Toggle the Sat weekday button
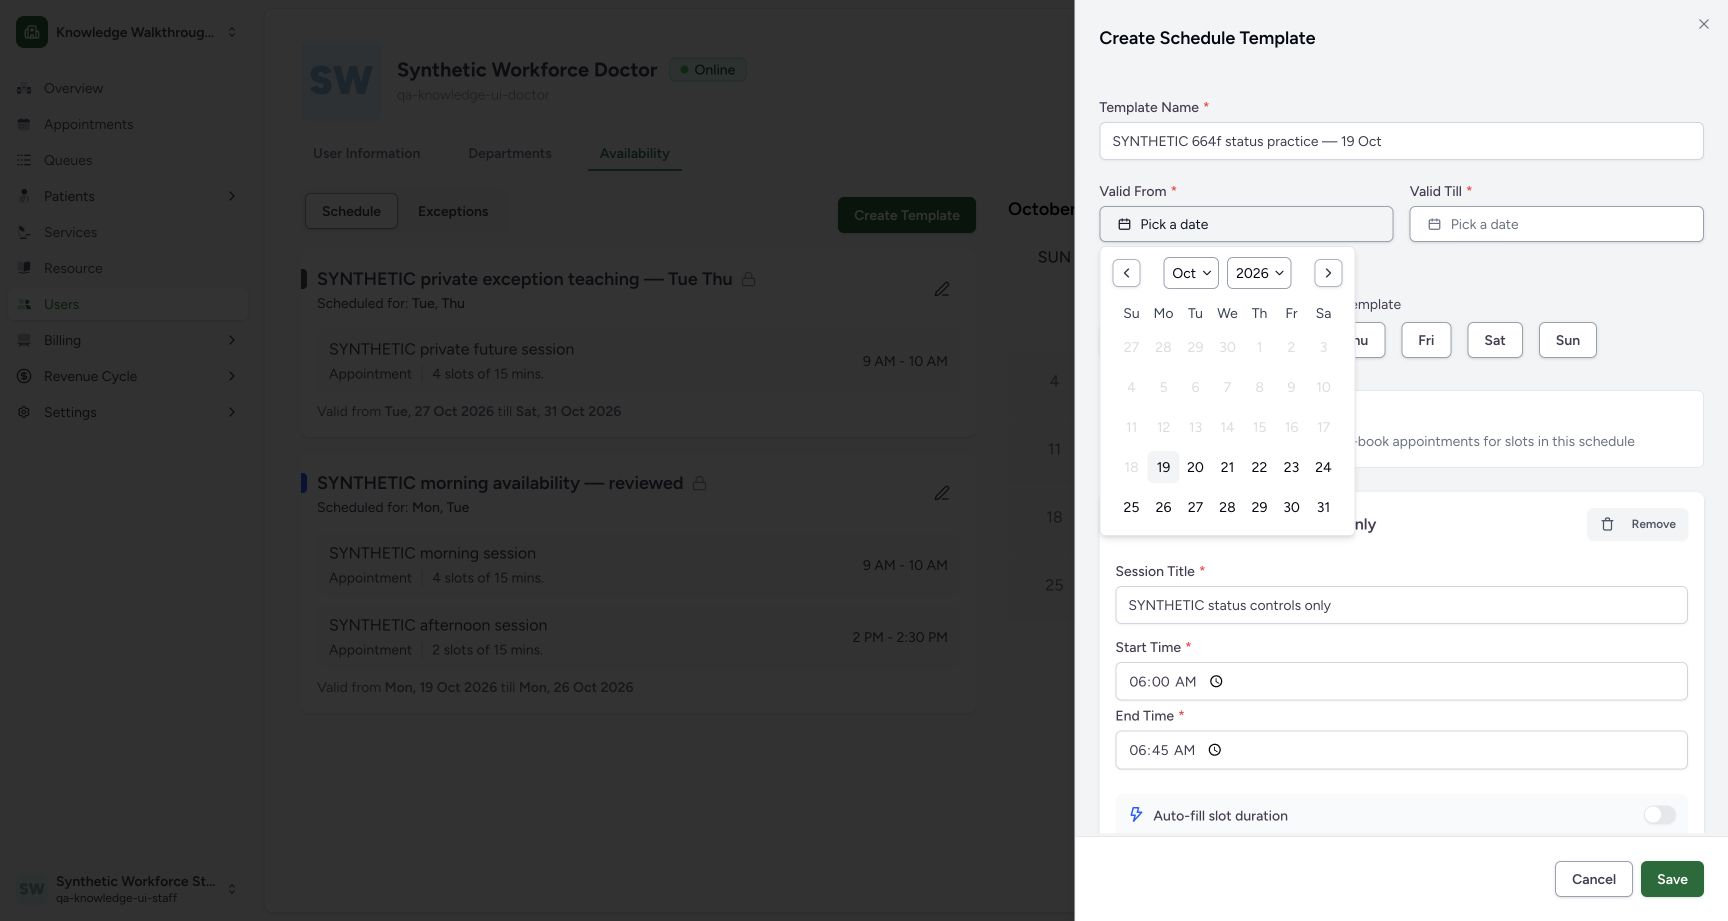Image resolution: width=1728 pixels, height=921 pixels. (1495, 340)
